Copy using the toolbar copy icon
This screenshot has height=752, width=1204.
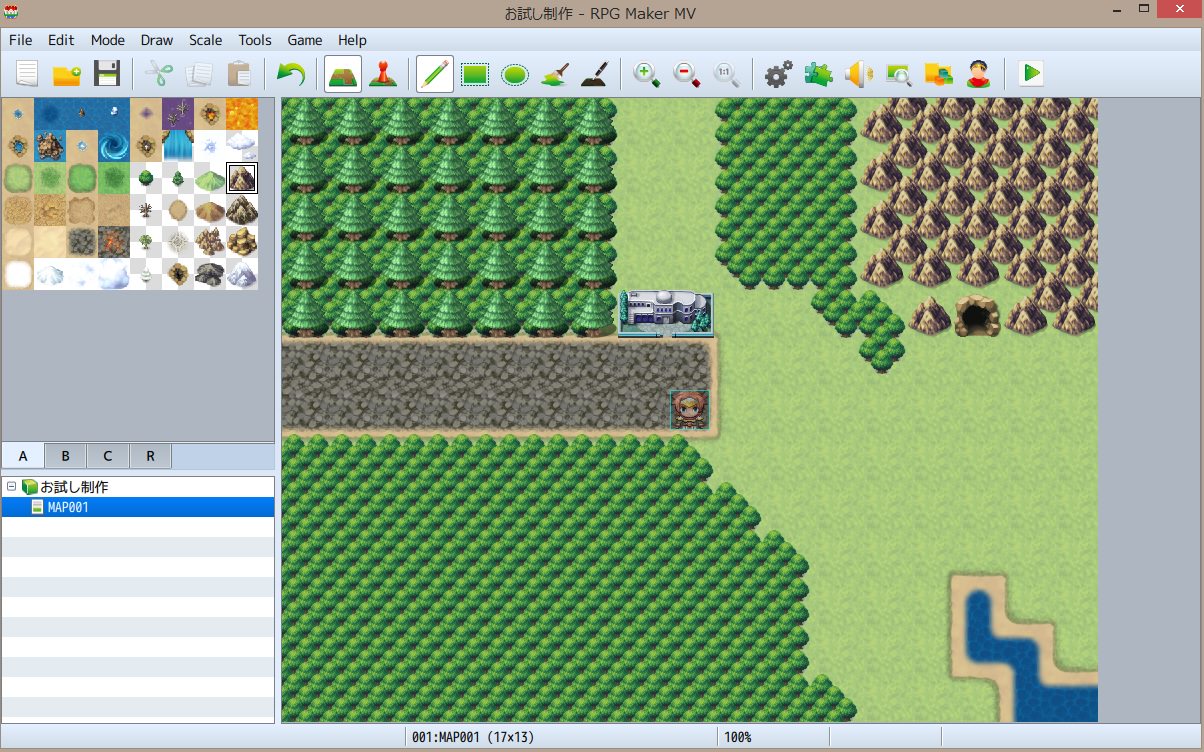(199, 74)
